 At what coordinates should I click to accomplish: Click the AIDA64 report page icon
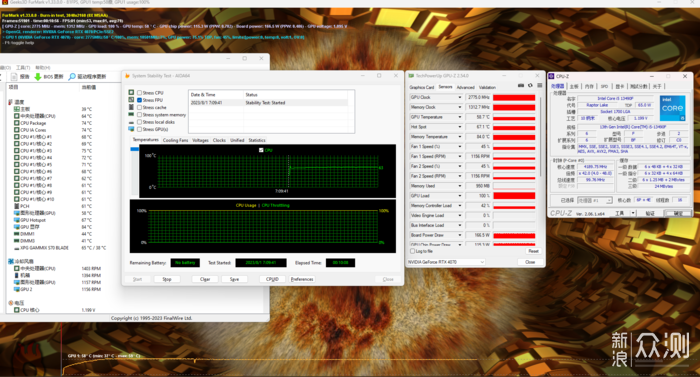point(14,77)
